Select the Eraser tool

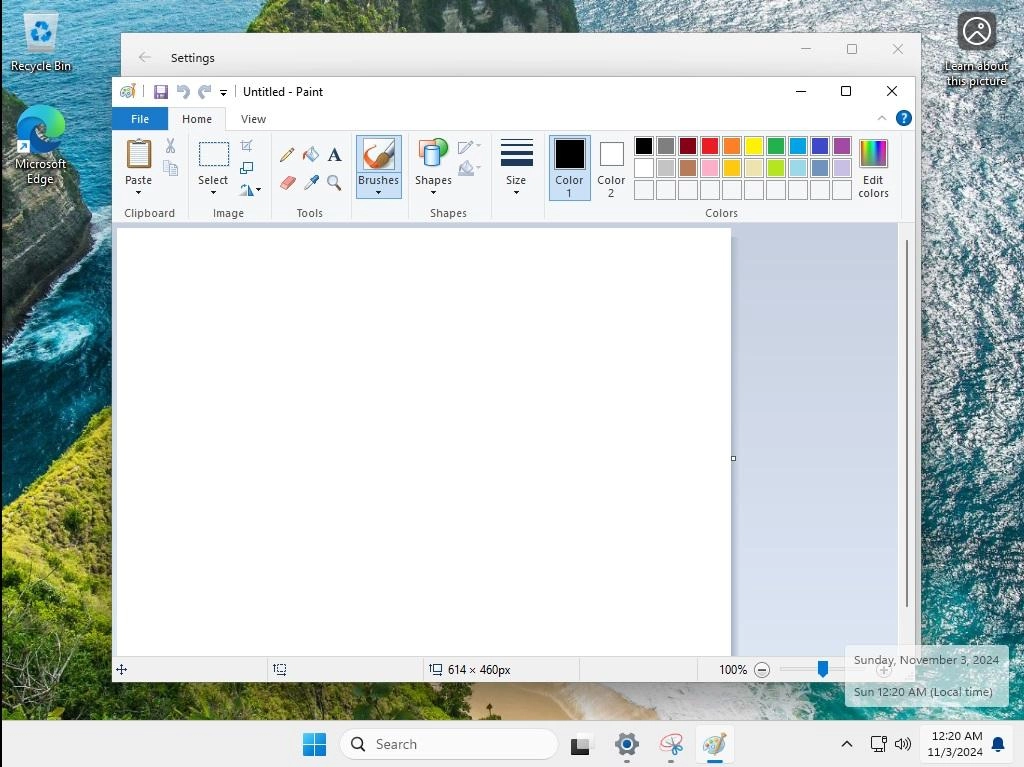(287, 183)
